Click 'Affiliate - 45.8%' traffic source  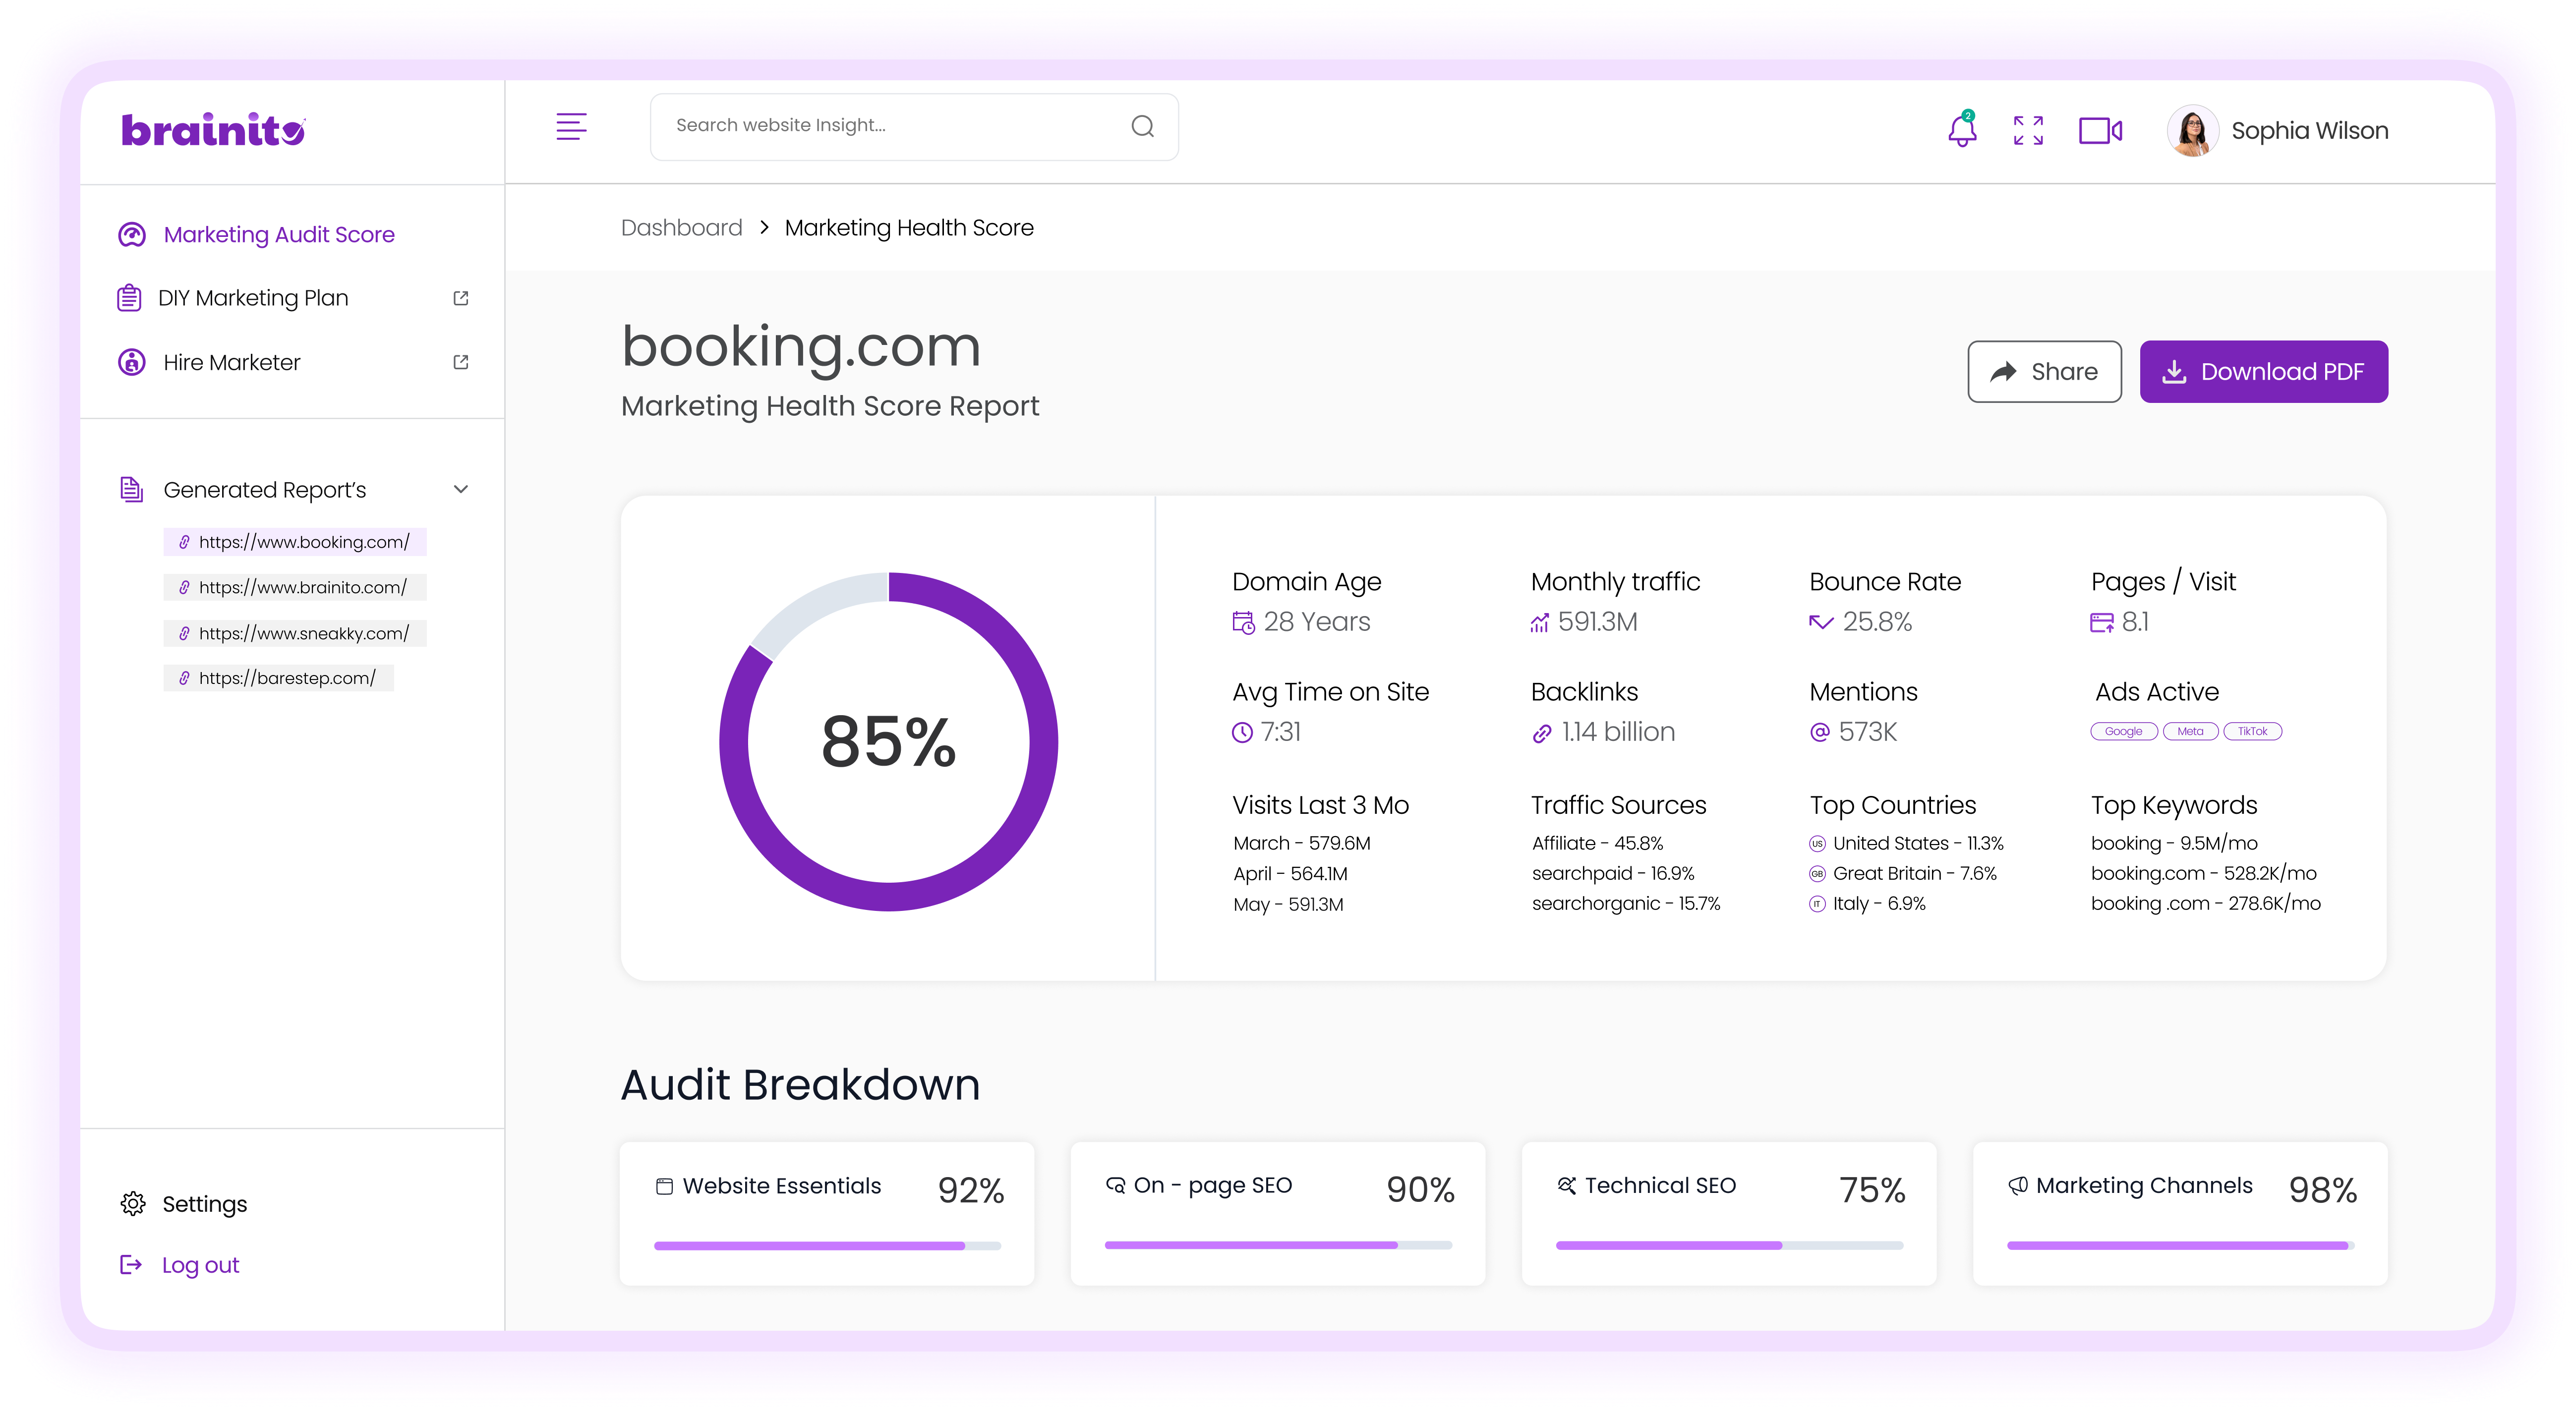(x=1597, y=844)
